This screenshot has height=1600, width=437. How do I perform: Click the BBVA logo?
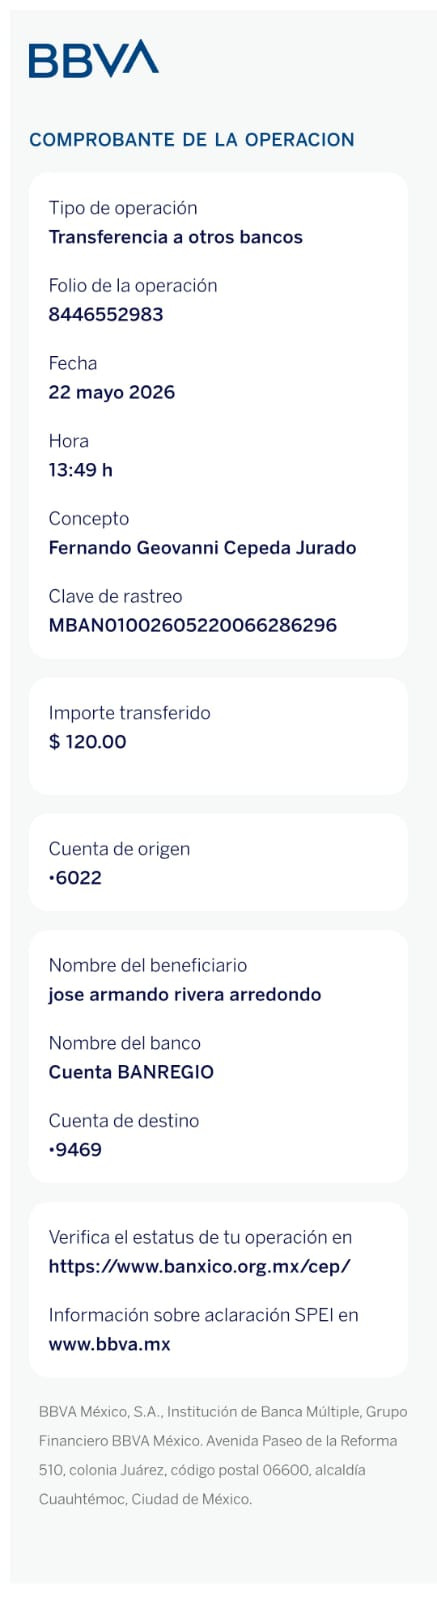coord(93,59)
